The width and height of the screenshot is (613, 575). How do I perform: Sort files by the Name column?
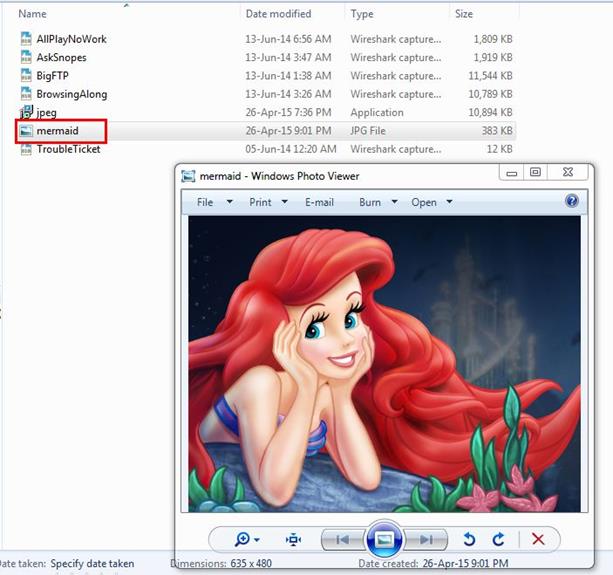point(33,15)
